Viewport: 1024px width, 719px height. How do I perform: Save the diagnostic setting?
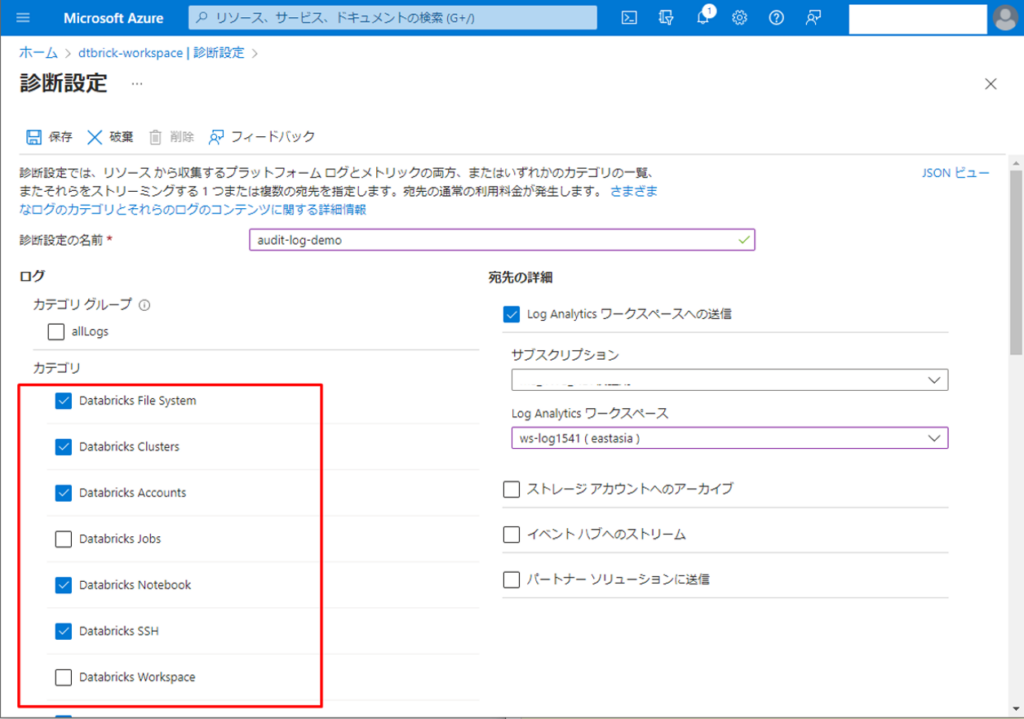[x=49, y=137]
